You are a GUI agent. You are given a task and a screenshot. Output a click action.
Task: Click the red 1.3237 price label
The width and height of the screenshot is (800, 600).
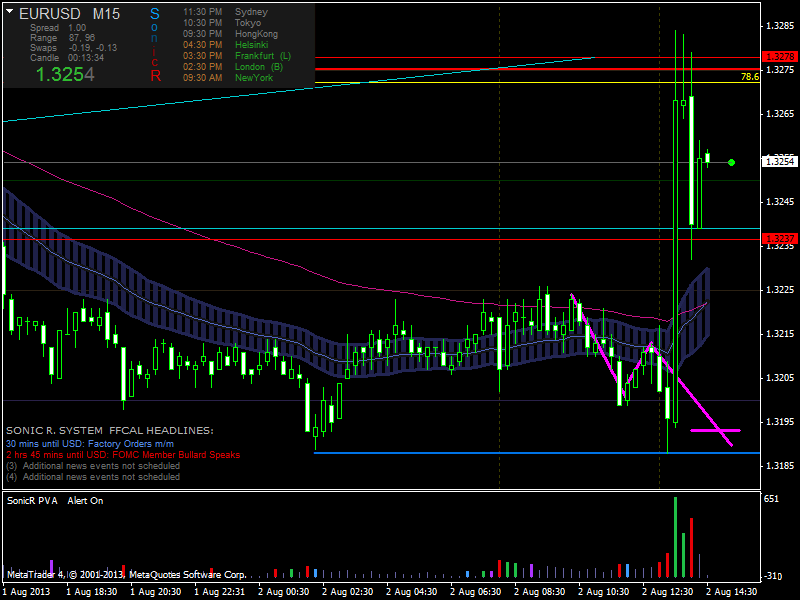[778, 238]
